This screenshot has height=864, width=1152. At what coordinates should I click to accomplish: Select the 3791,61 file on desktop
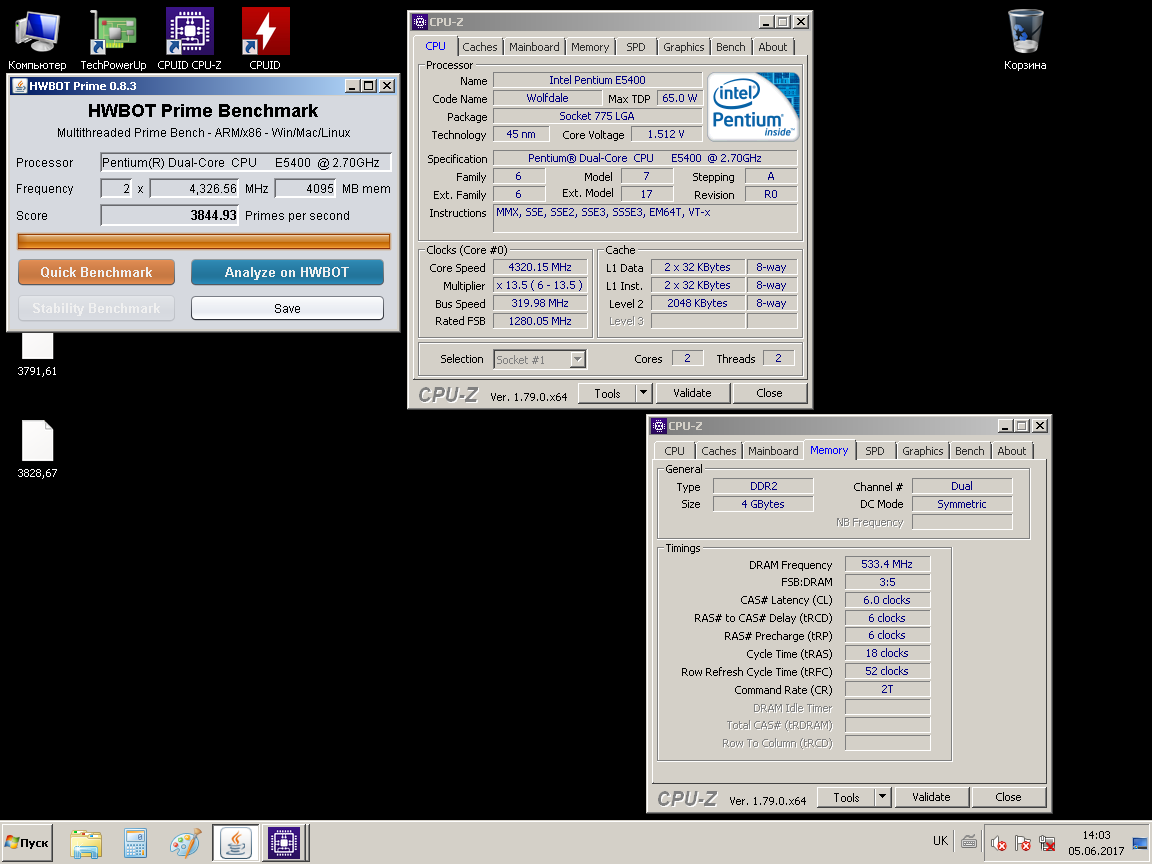[x=37, y=355]
